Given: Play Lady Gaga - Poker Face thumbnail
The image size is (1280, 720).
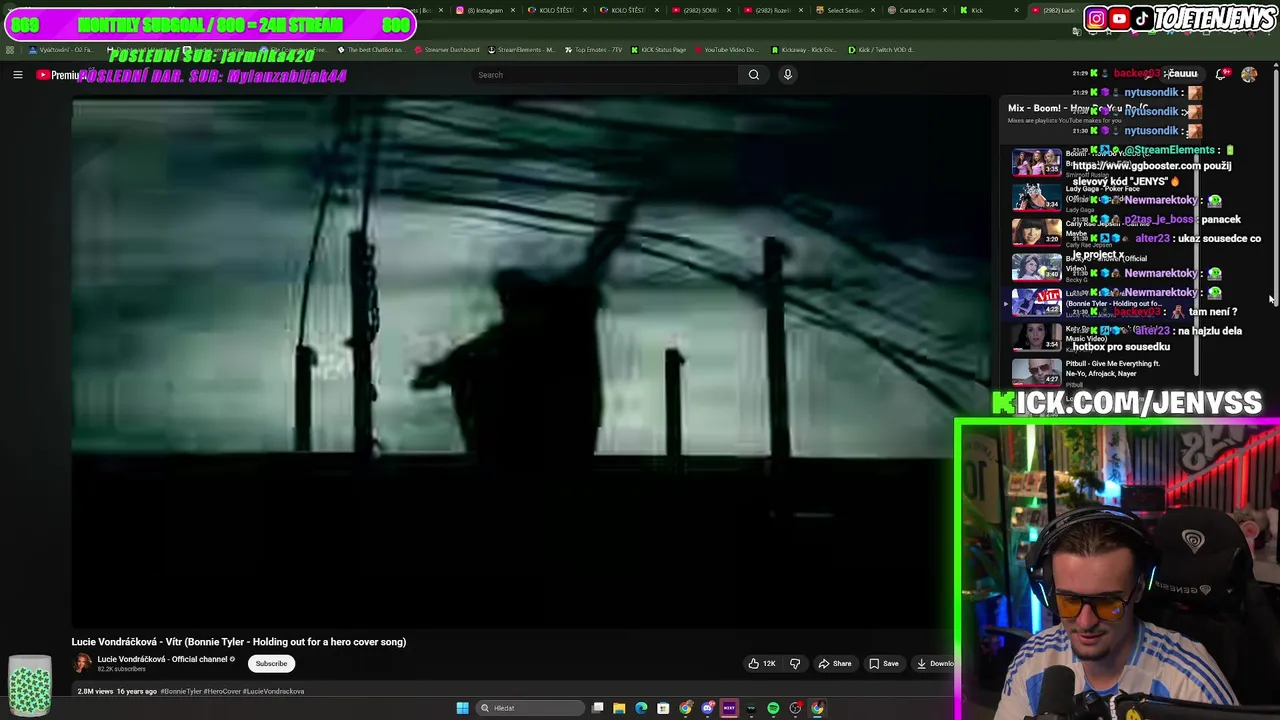Looking at the screenshot, I should tap(1037, 196).
